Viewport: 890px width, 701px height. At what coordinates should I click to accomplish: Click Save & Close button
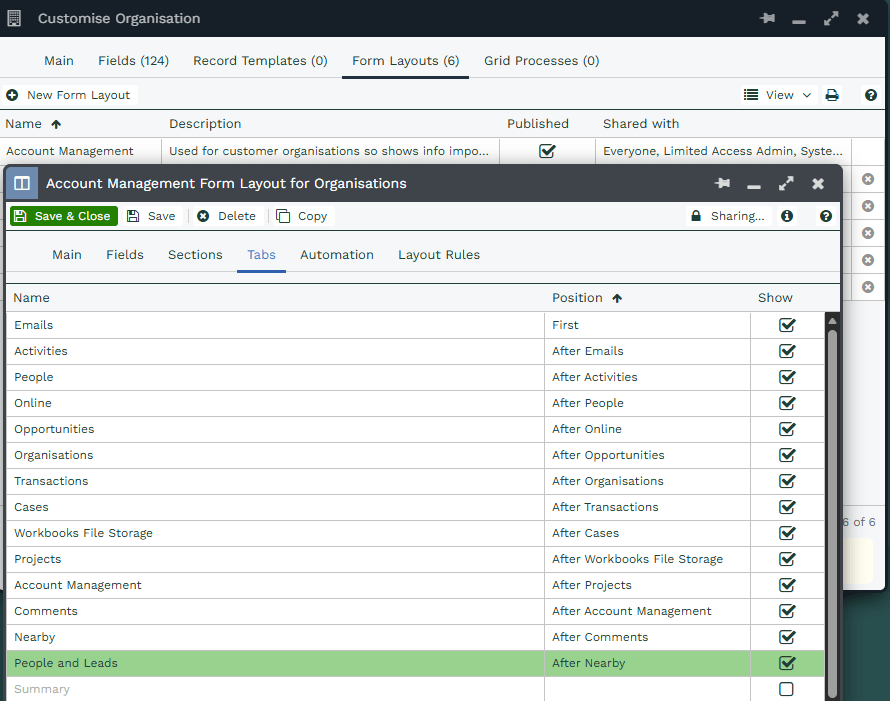click(x=64, y=216)
